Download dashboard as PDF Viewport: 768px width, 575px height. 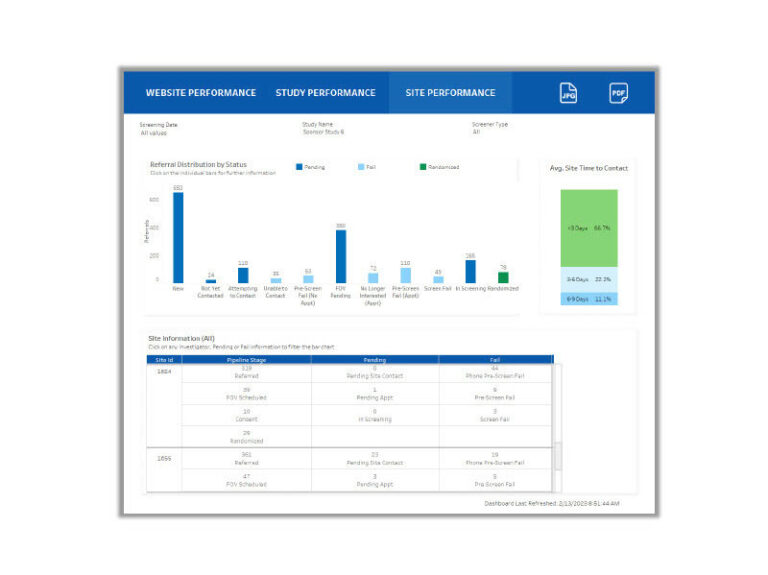pos(619,93)
